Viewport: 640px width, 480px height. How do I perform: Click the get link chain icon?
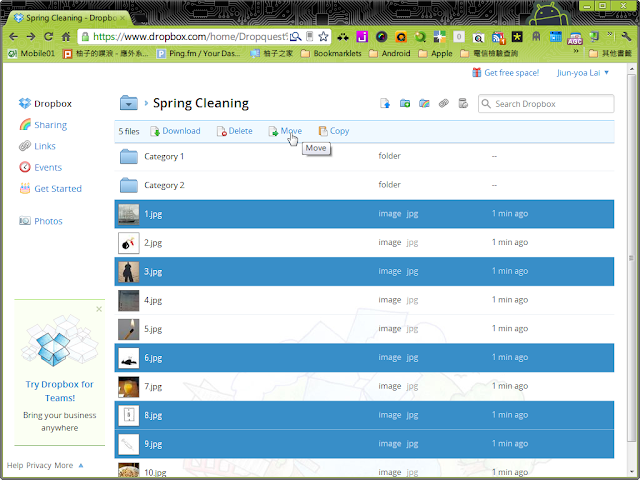[444, 104]
